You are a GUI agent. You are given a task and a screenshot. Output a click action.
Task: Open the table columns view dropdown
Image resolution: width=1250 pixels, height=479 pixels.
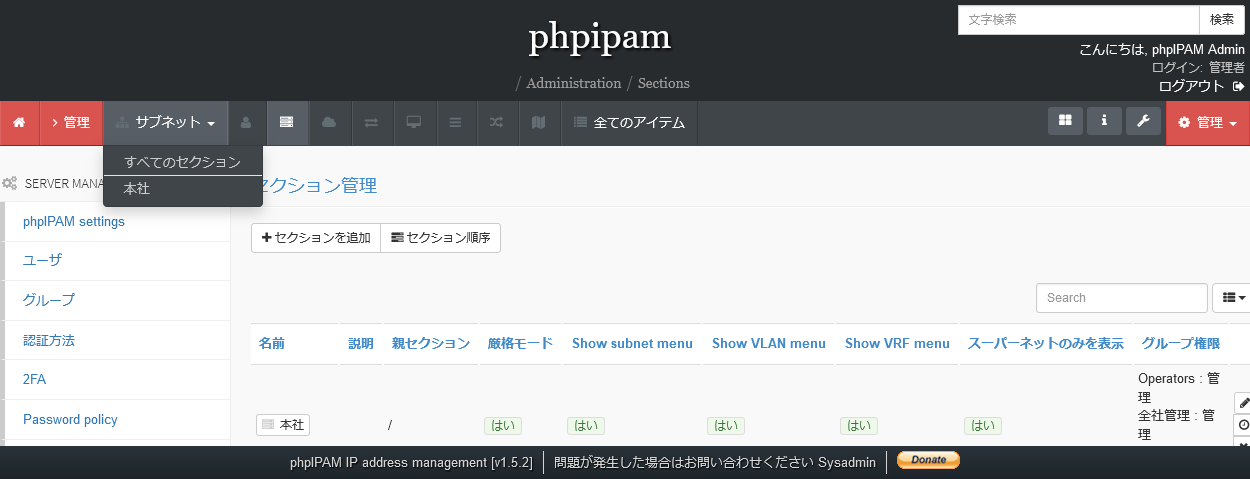1231,297
